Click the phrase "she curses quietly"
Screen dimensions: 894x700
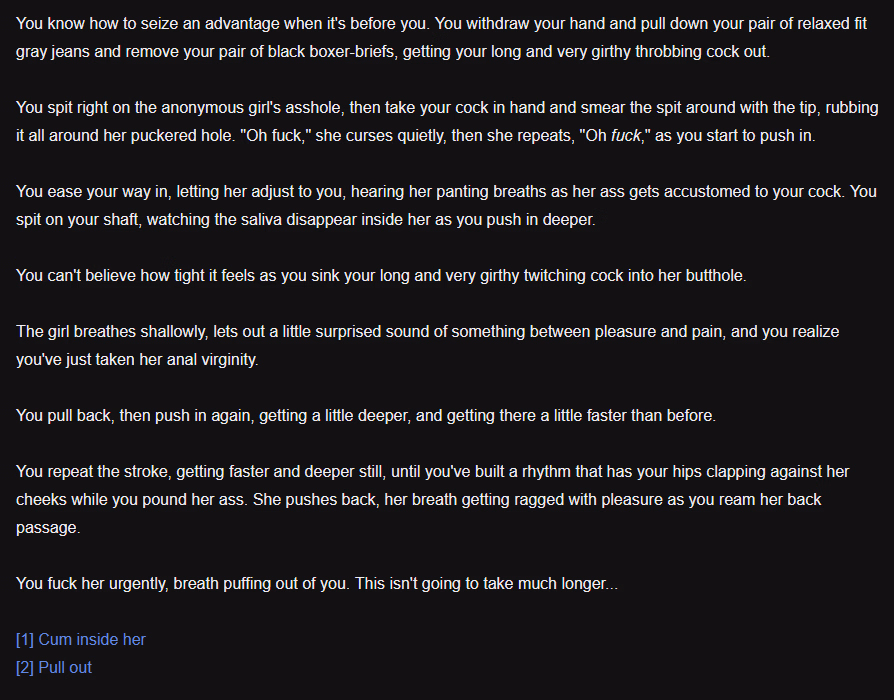click(x=380, y=136)
